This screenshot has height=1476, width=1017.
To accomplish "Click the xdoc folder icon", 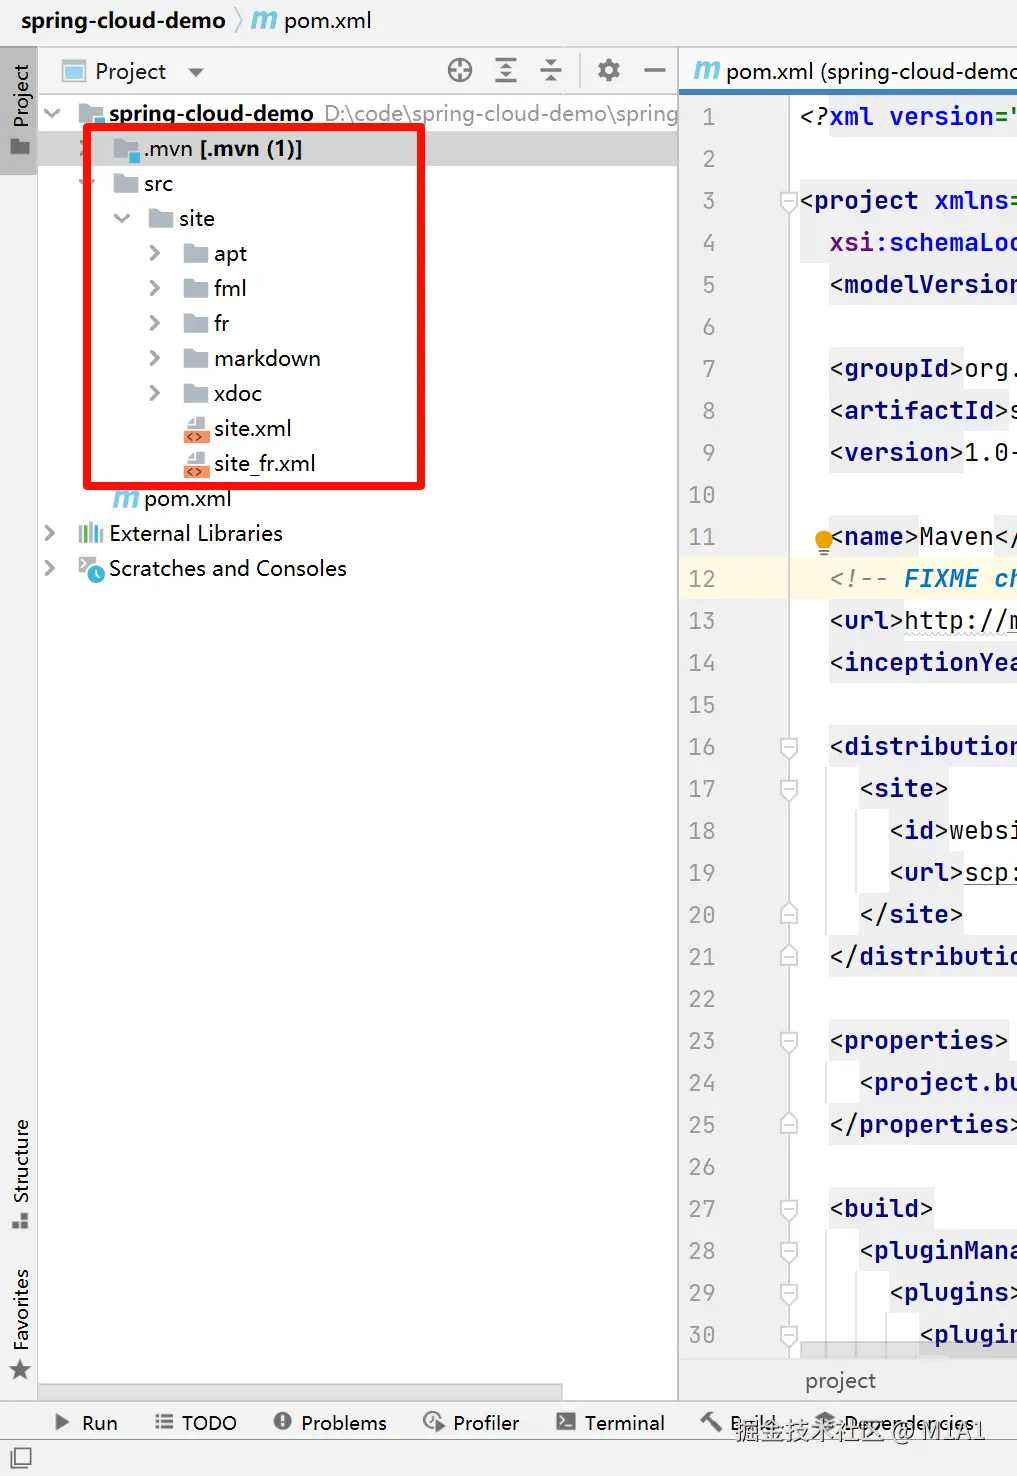I will pyautogui.click(x=196, y=393).
